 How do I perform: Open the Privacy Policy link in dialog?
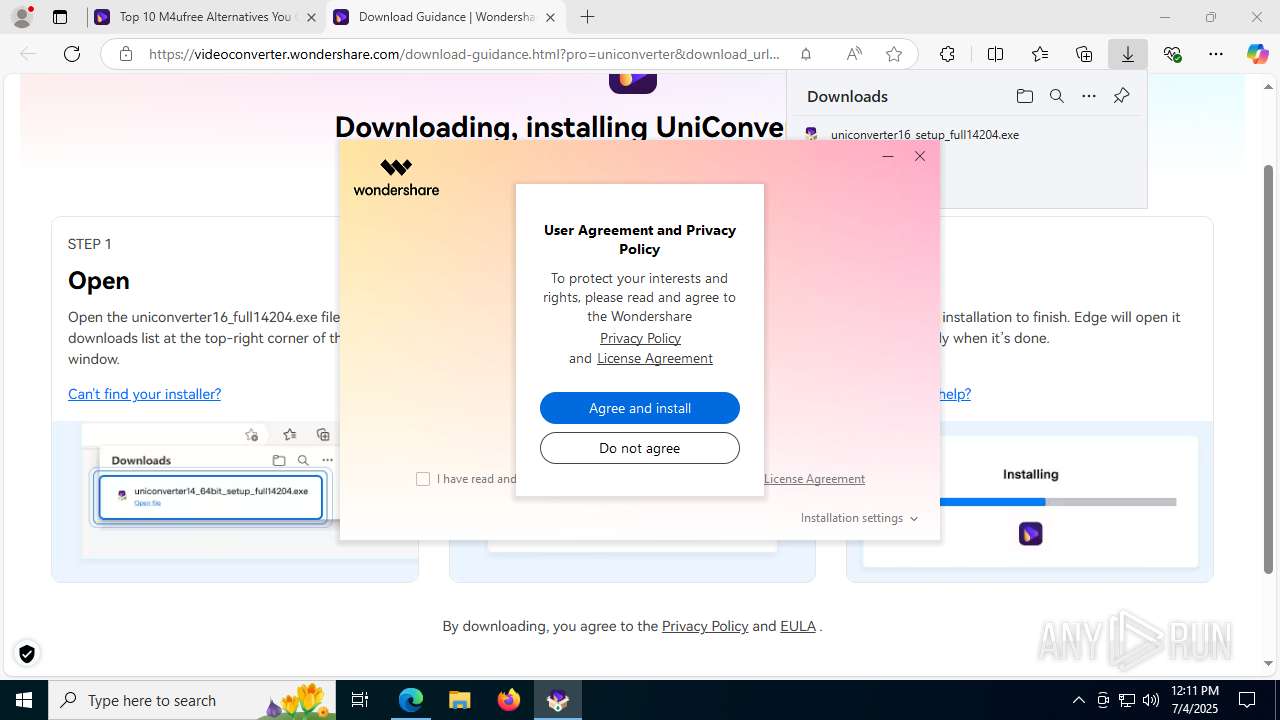pyautogui.click(x=640, y=338)
